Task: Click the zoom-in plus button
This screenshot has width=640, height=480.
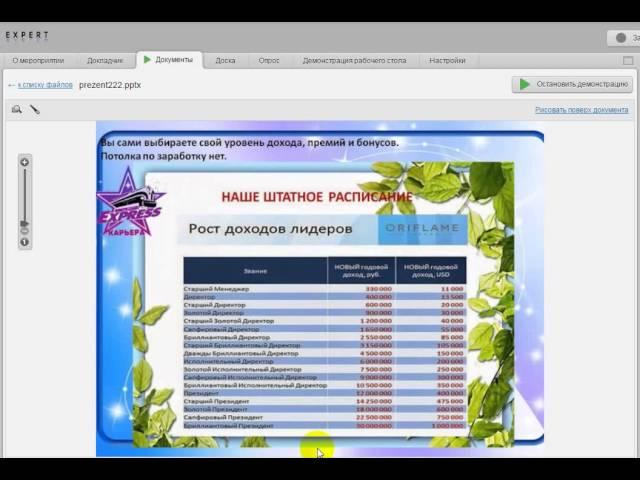Action: point(24,162)
